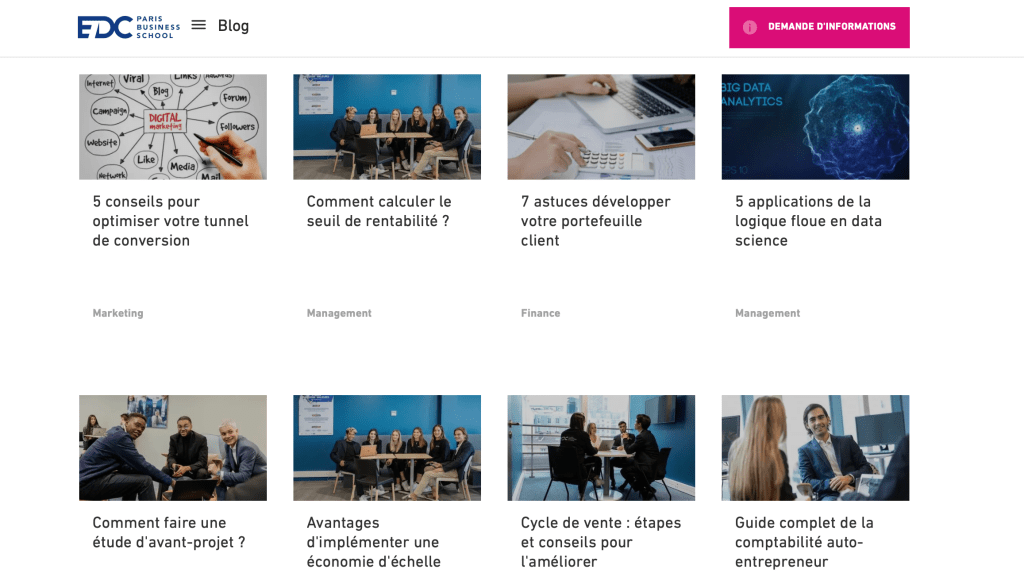Click the EDC Paris Business School logo

click(x=129, y=27)
